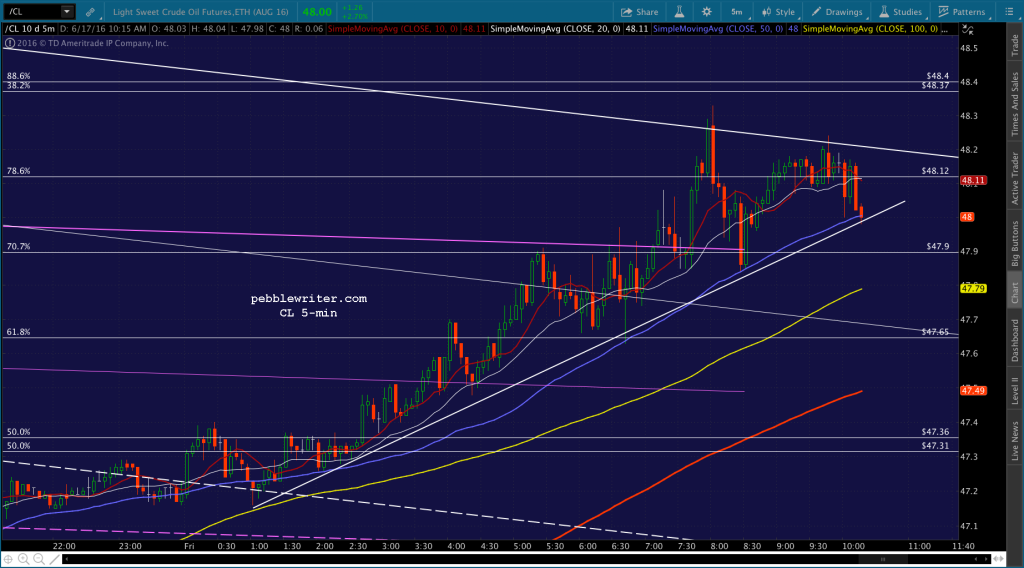Click the Light Sweet Crude Oil Futures description

point(200,12)
